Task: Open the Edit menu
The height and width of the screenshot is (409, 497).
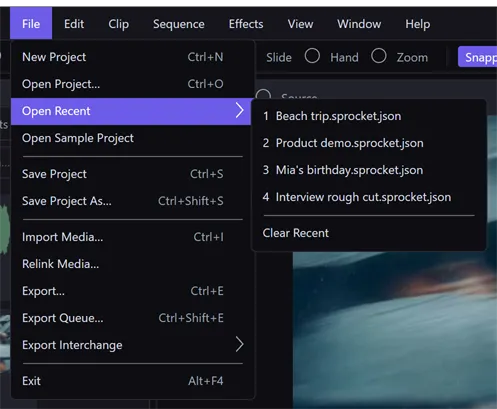Action: coord(74,24)
